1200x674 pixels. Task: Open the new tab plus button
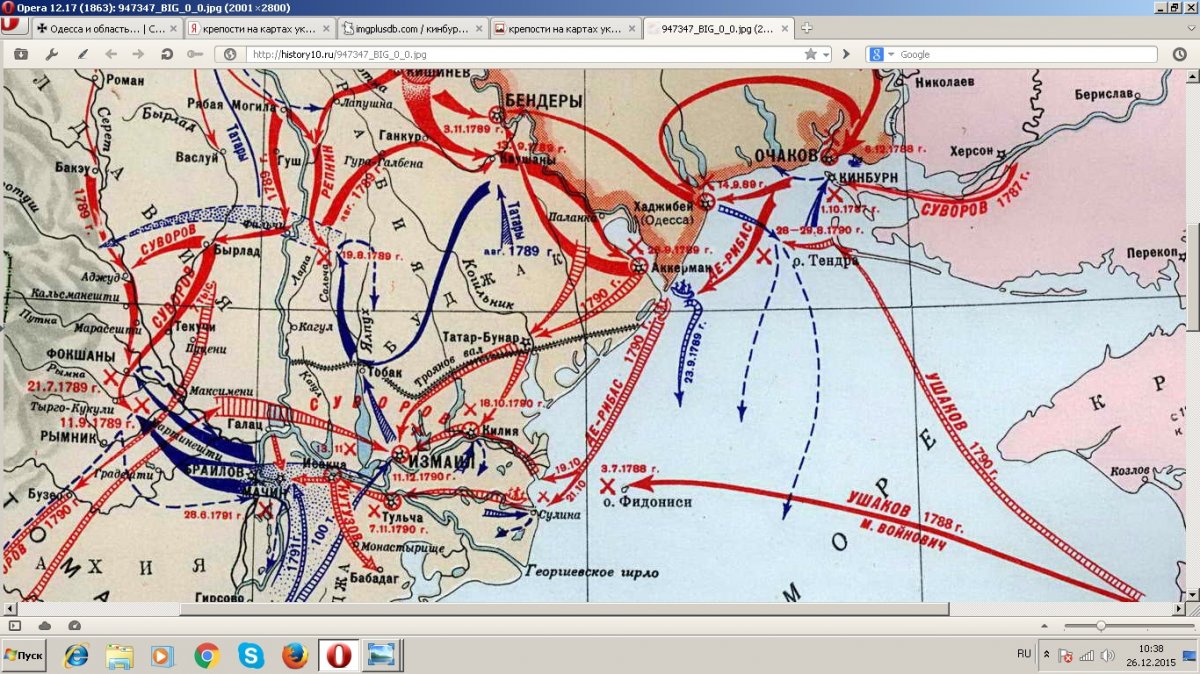point(807,28)
